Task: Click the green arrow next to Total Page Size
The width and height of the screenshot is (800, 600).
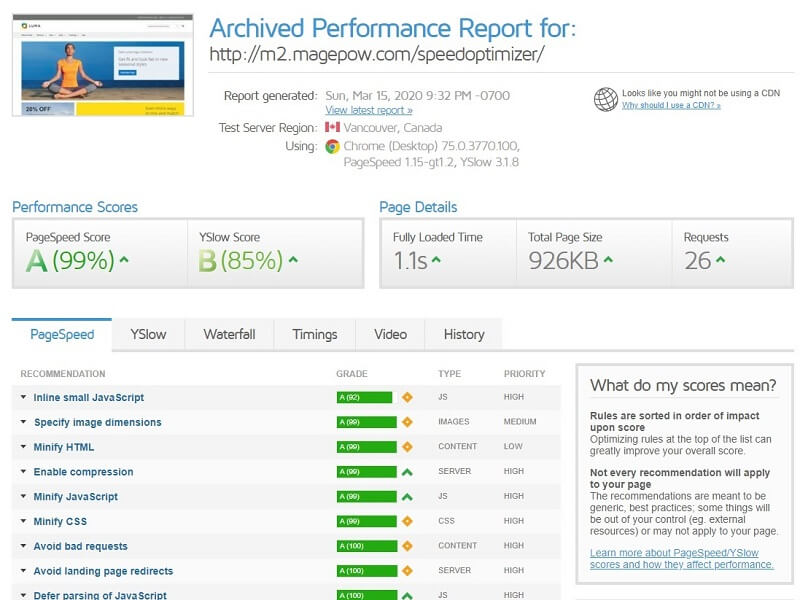Action: (x=608, y=261)
